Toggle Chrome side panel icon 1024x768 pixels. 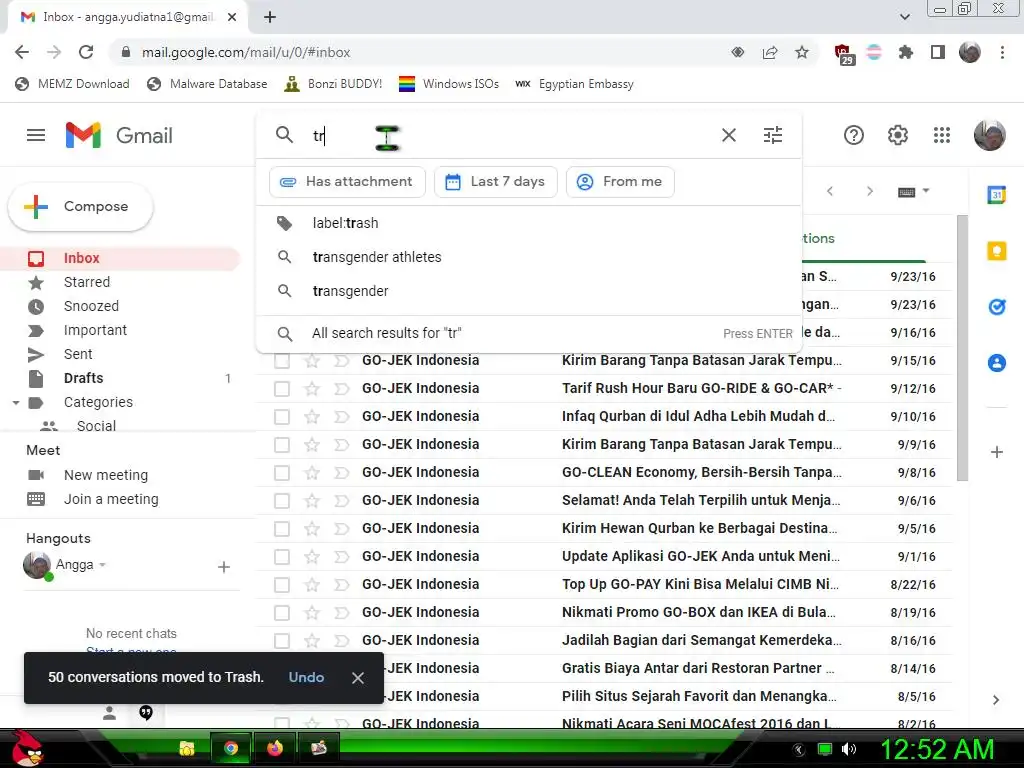point(938,52)
